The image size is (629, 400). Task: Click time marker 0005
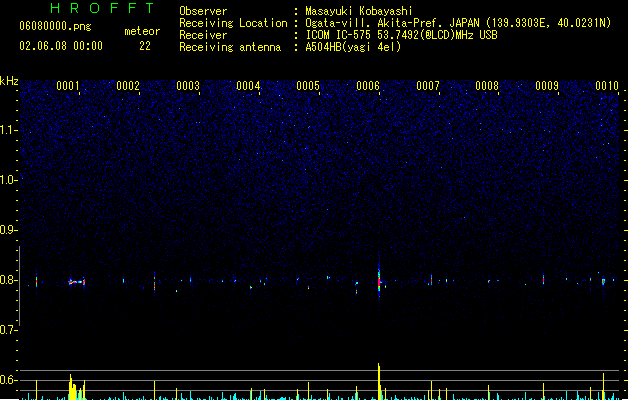(308, 86)
